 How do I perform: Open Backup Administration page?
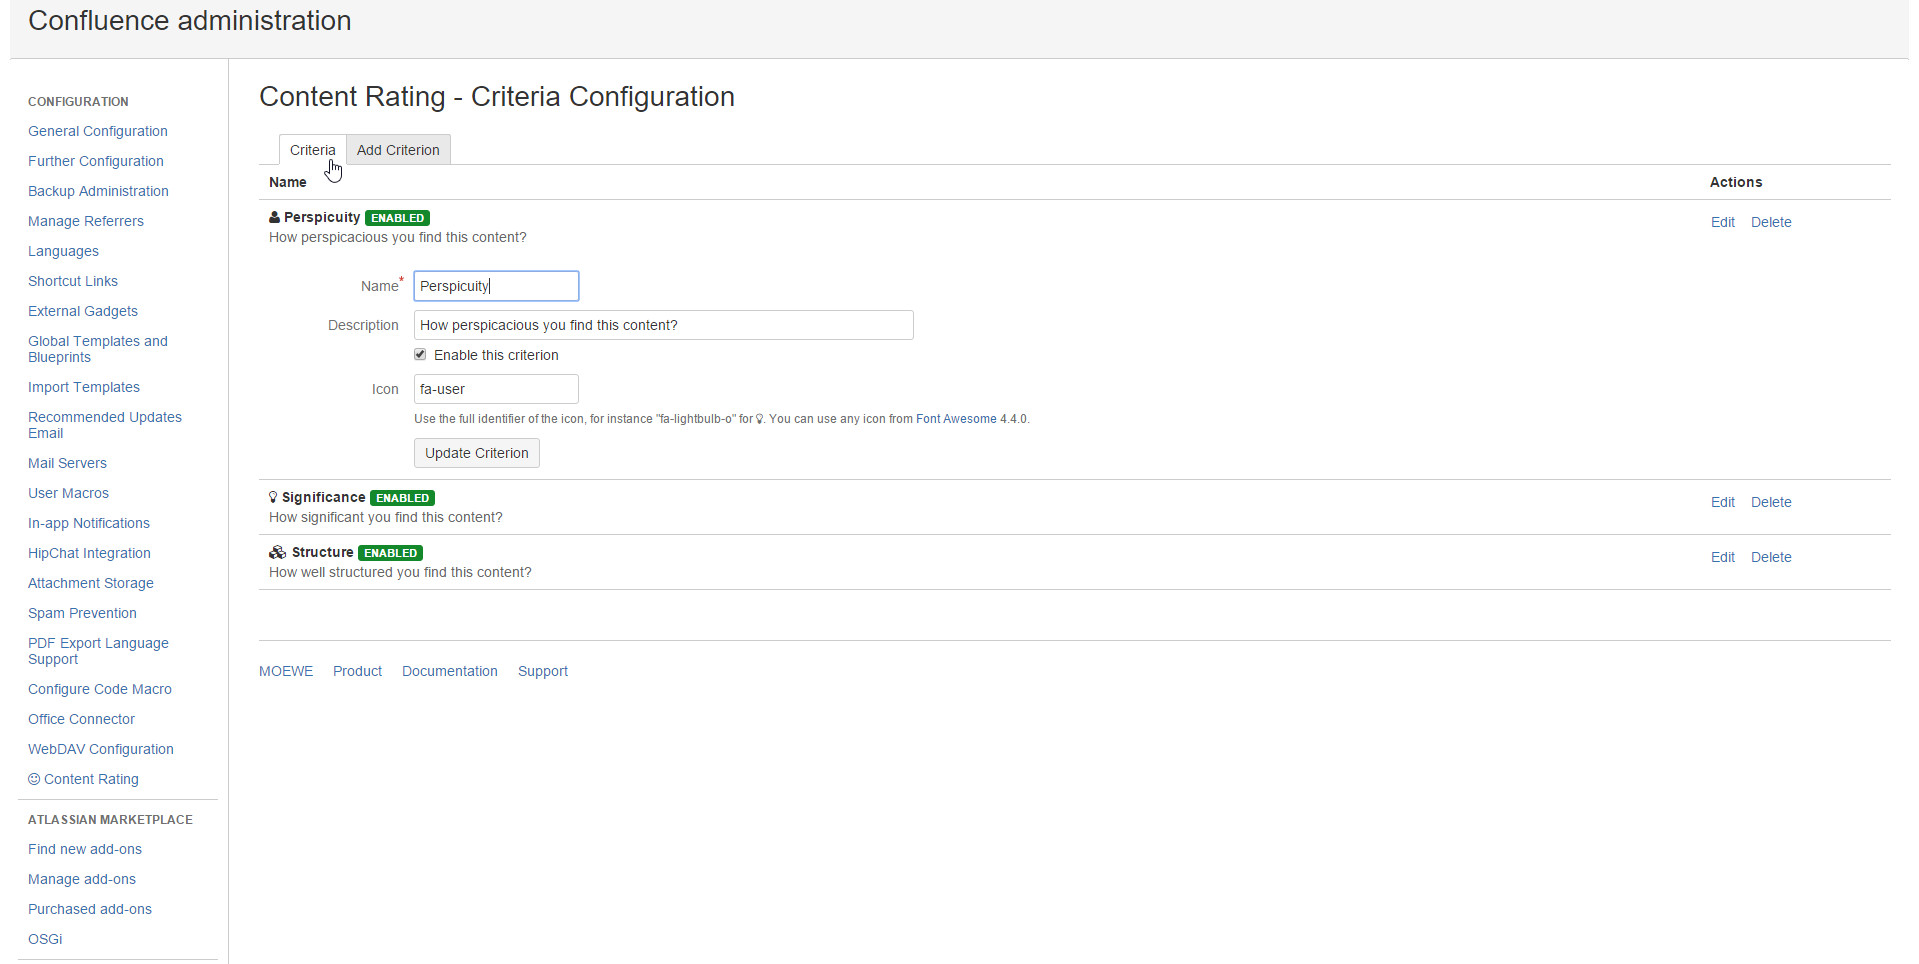pos(98,191)
